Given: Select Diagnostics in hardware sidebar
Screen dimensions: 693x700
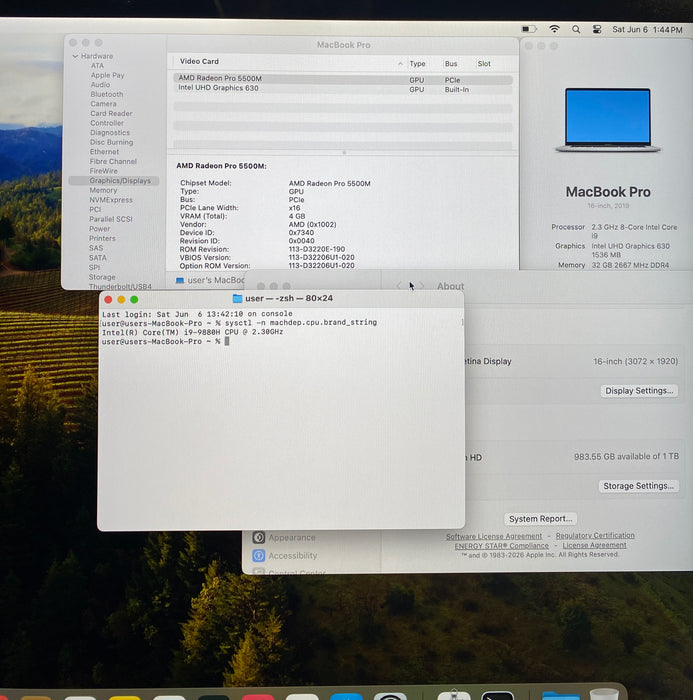Looking at the screenshot, I should tap(110, 133).
